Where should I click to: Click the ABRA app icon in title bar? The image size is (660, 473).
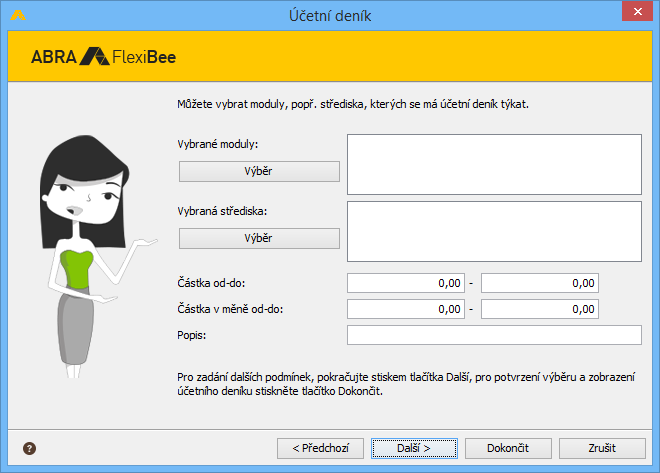point(18,16)
